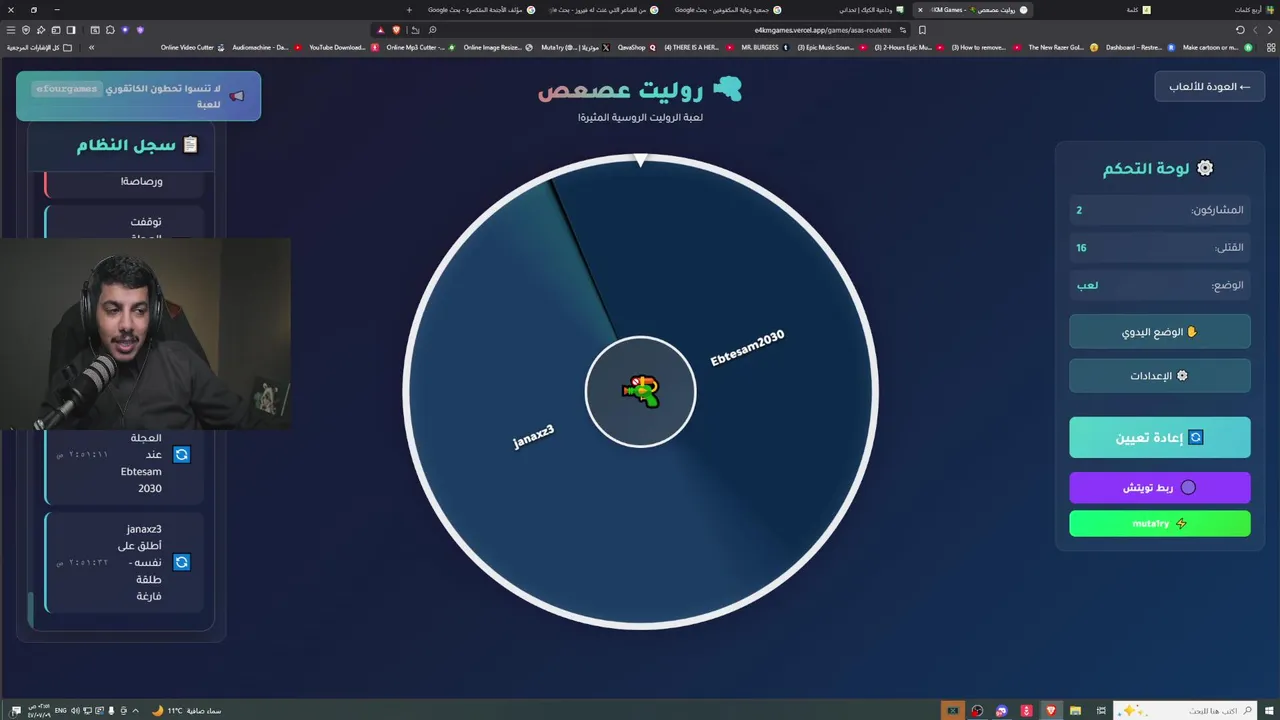Close the روليت عصعص tab
This screenshot has width=1280, height=720.
pos(920,10)
